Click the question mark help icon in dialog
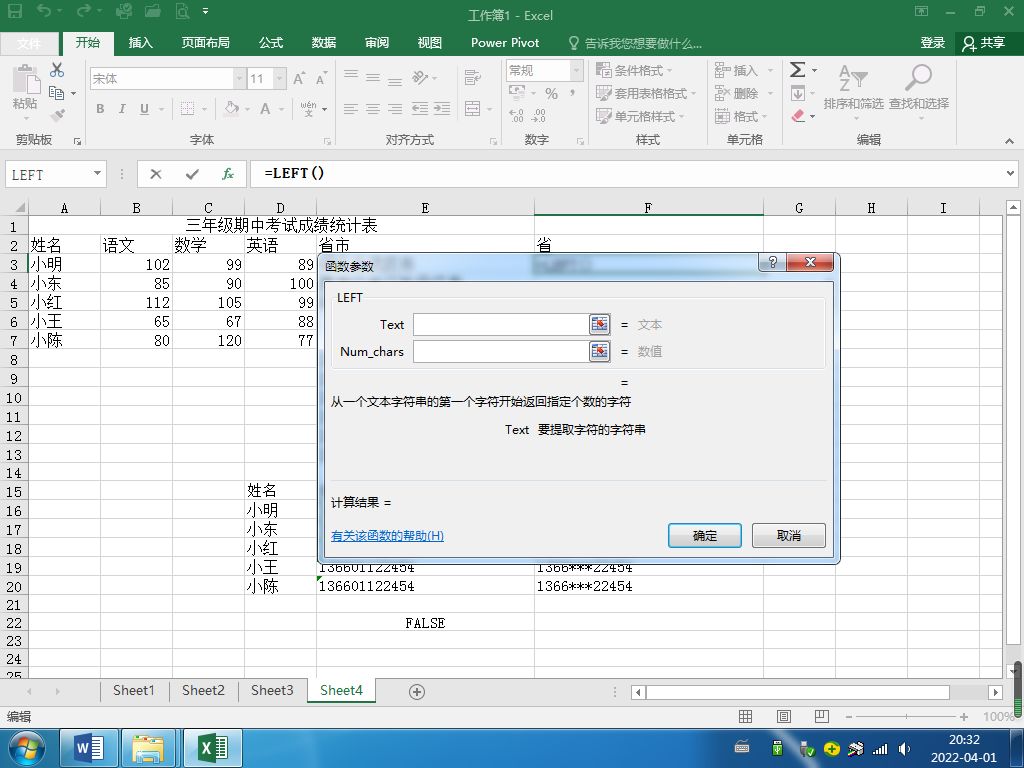The height and width of the screenshot is (768, 1024). 771,262
